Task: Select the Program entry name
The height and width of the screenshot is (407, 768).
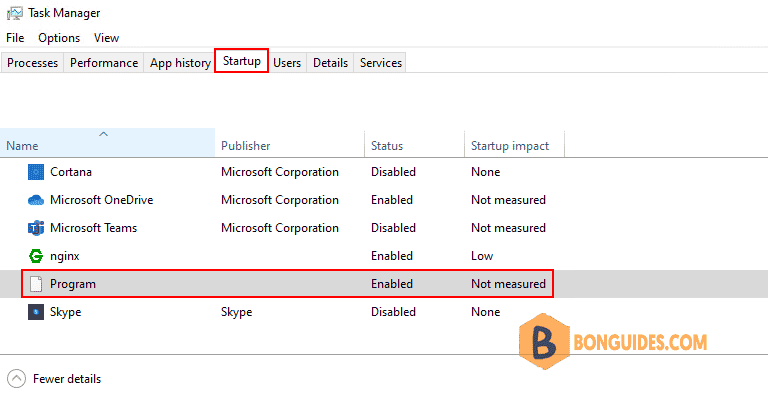Action: click(73, 284)
